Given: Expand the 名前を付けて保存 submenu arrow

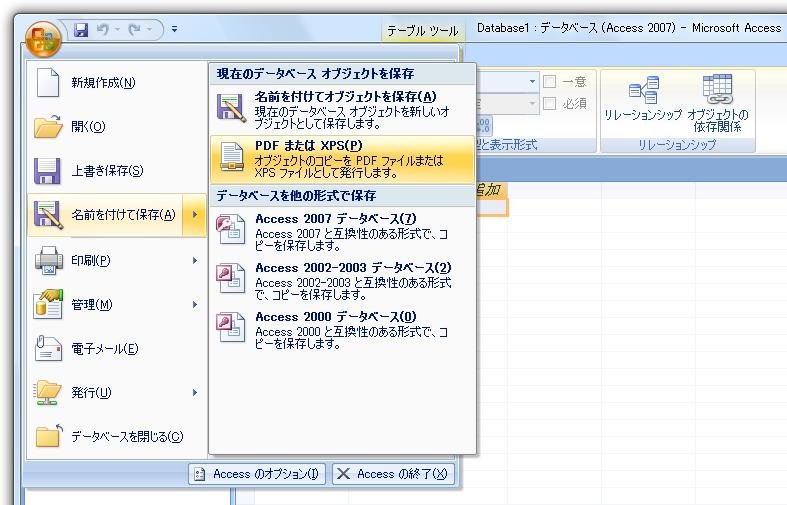Looking at the screenshot, I should [195, 215].
